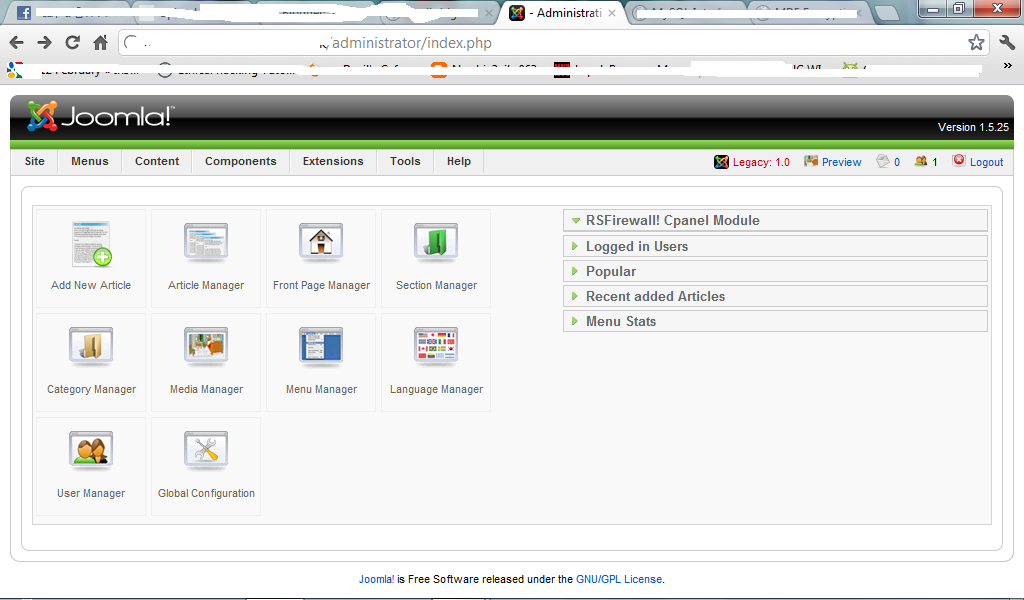Click the Version 1.5.25 text
Viewport: 1024px width, 600px height.
tap(973, 127)
